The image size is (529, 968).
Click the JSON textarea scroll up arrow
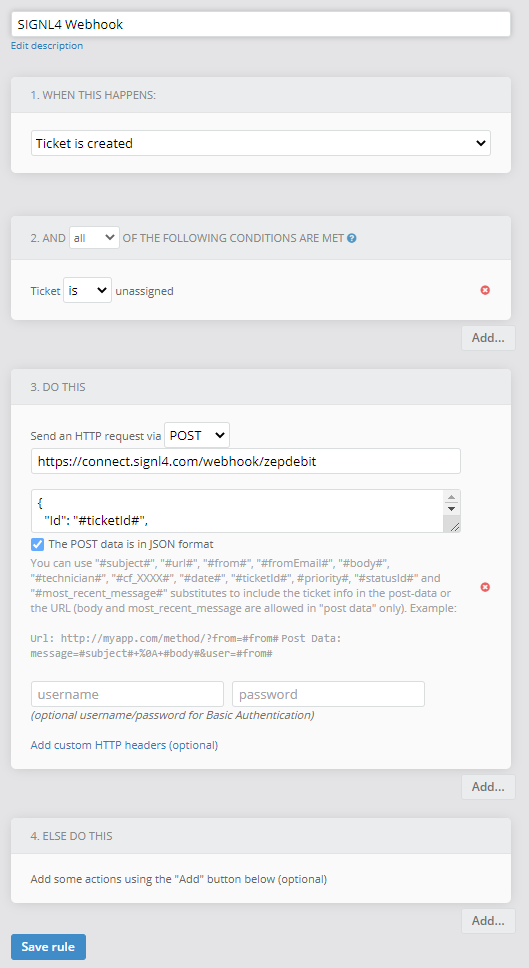click(452, 498)
